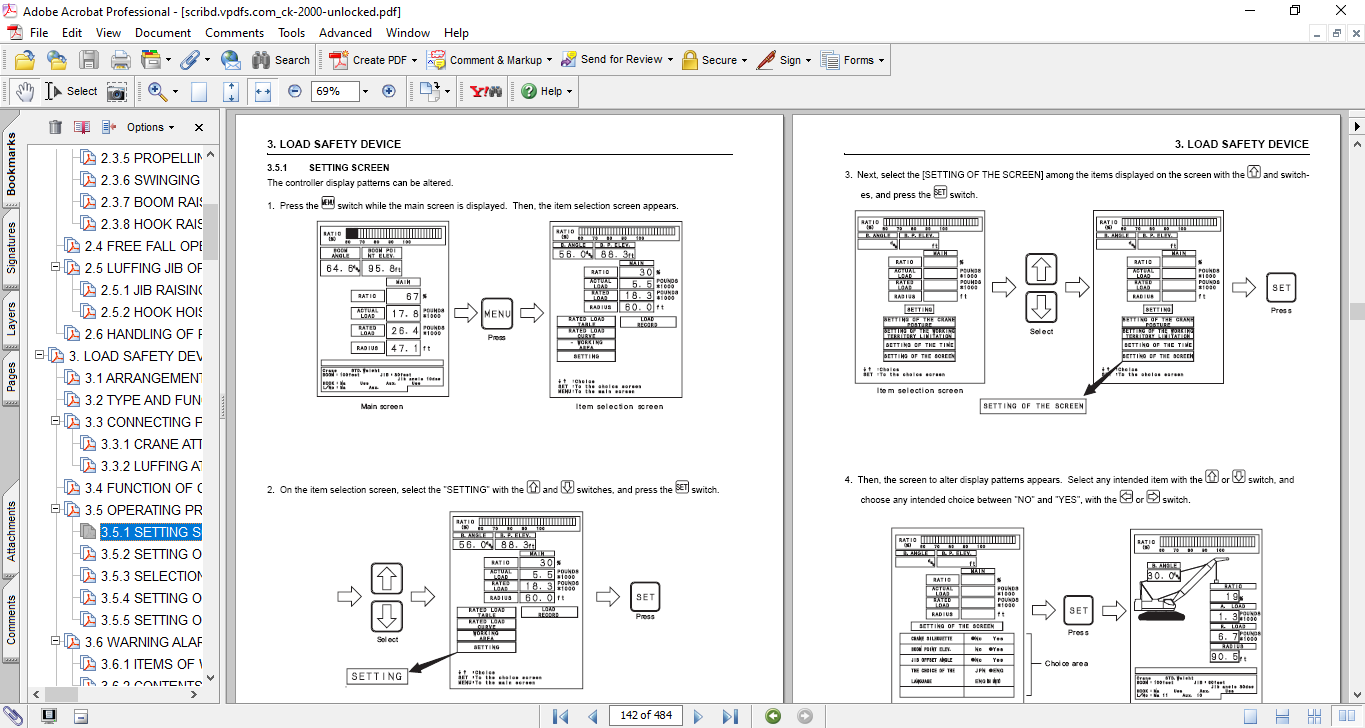Select the Hand tool
Screen dimensions: 1365x728
[x=26, y=91]
